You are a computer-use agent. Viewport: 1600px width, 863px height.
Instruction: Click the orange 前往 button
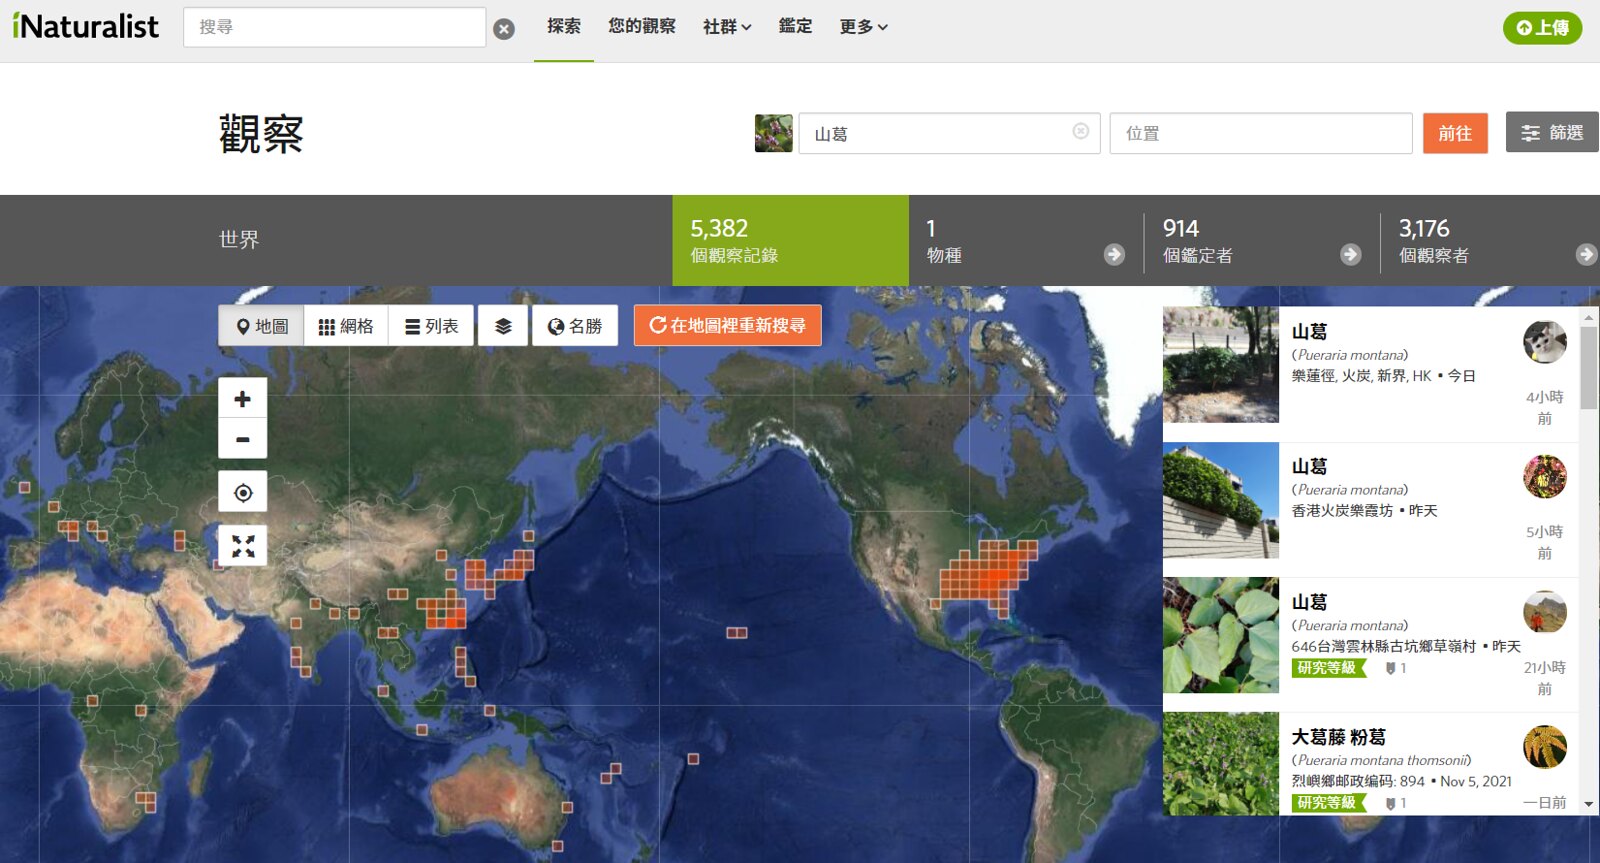click(x=1455, y=133)
